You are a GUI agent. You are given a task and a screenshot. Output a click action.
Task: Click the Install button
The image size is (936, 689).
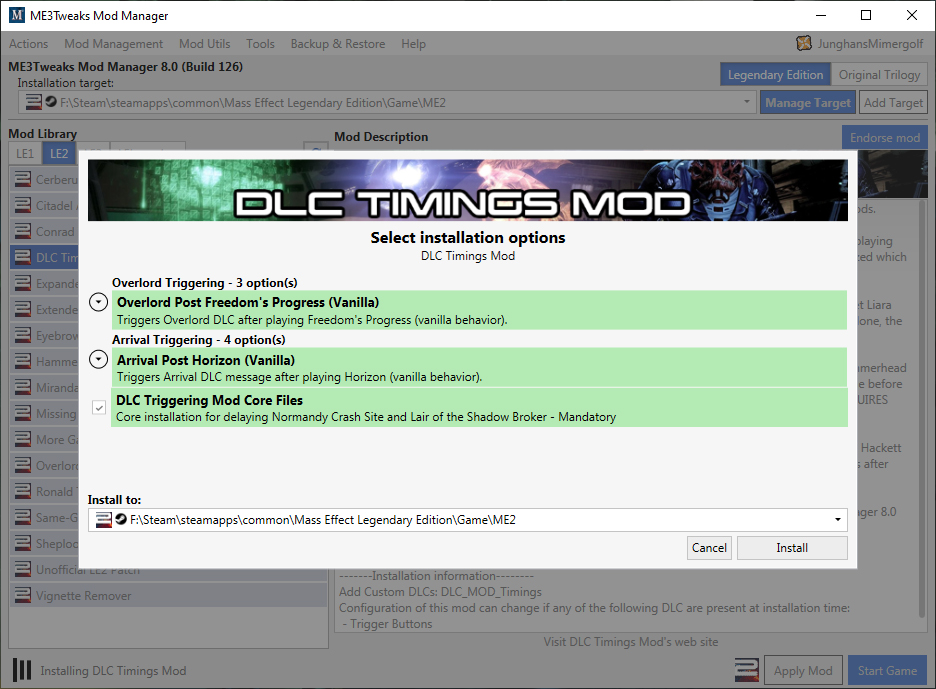click(792, 548)
